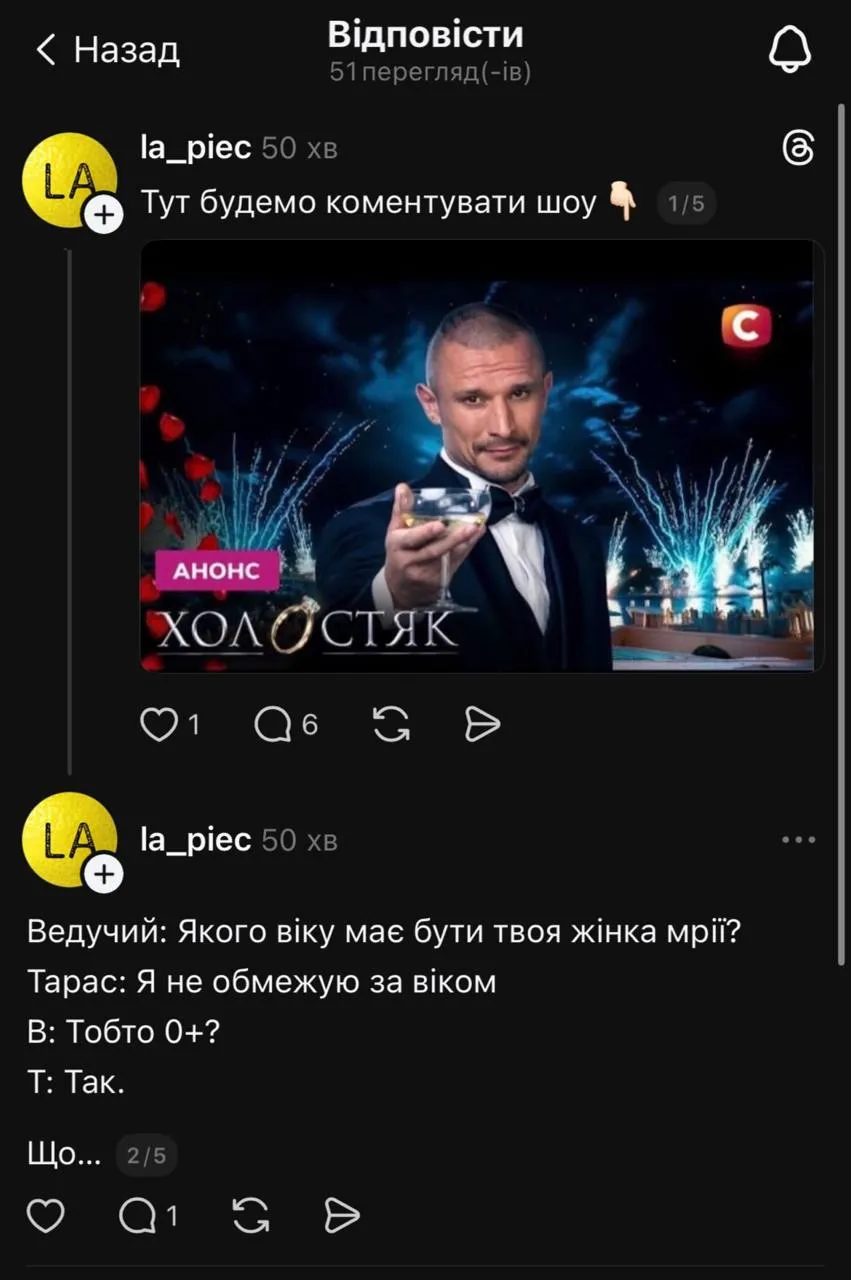Repost the first post
Image resolution: width=851 pixels, height=1280 pixels.
[391, 724]
